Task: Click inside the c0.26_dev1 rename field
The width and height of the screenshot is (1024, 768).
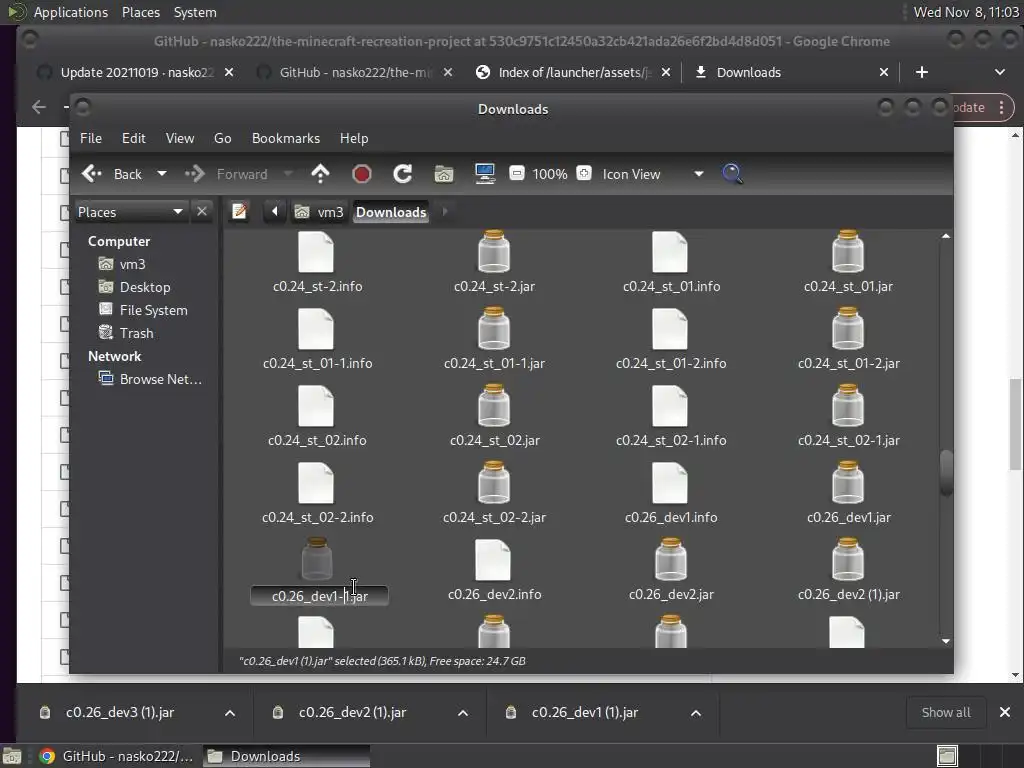Action: (319, 596)
